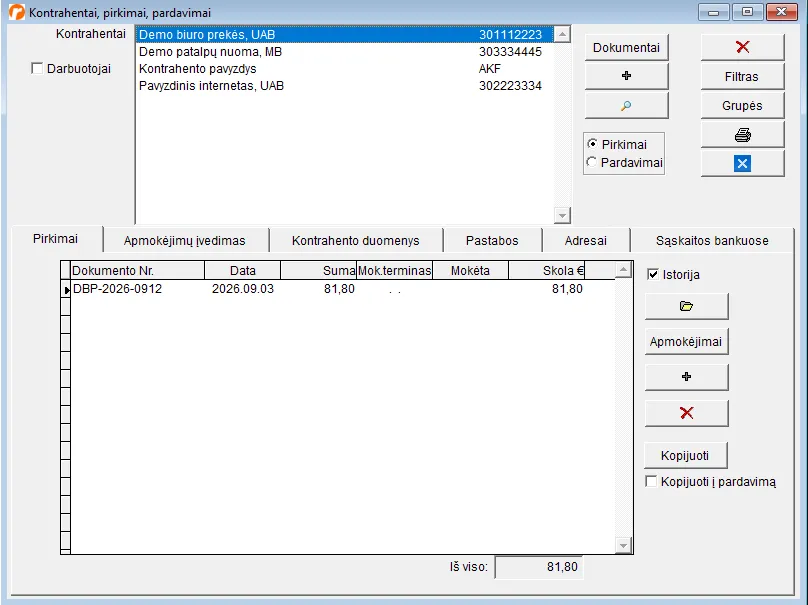Screen dimensions: 808x605
Task: Click date cell 2026.09.03
Action: click(243, 289)
